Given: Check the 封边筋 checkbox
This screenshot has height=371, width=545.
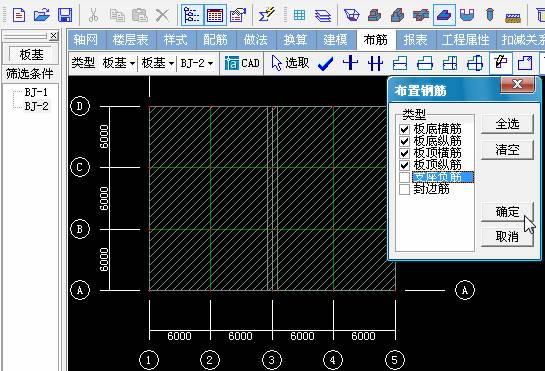Looking at the screenshot, I should (x=404, y=189).
